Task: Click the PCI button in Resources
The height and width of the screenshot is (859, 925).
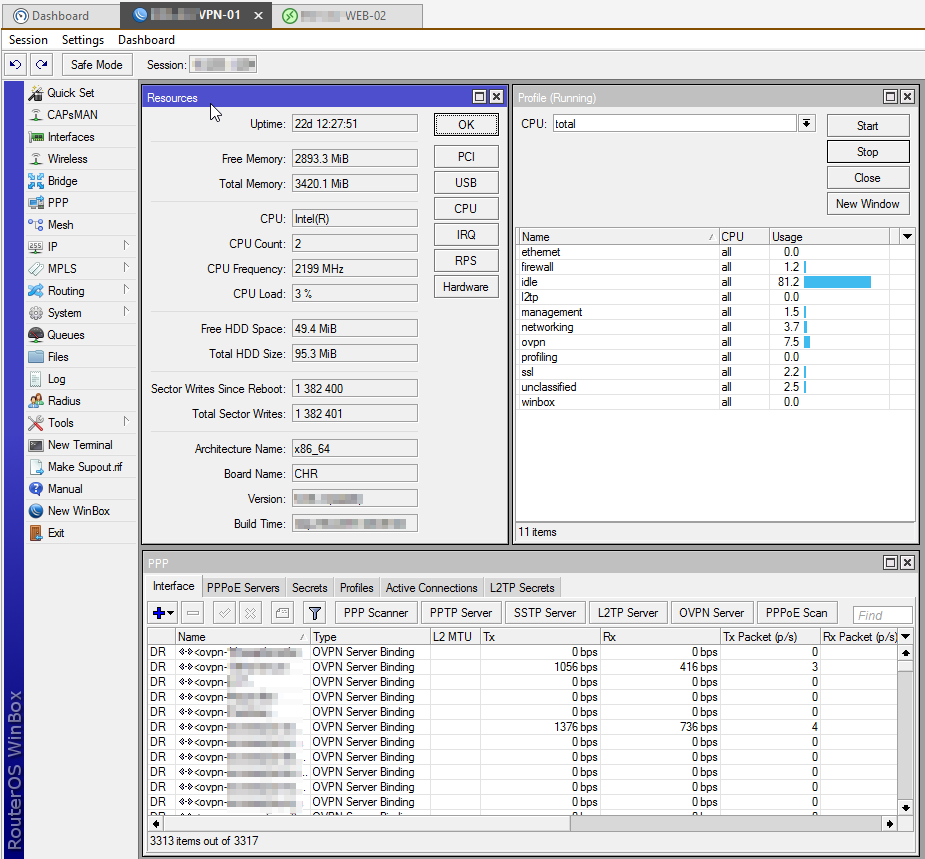Action: coord(466,156)
